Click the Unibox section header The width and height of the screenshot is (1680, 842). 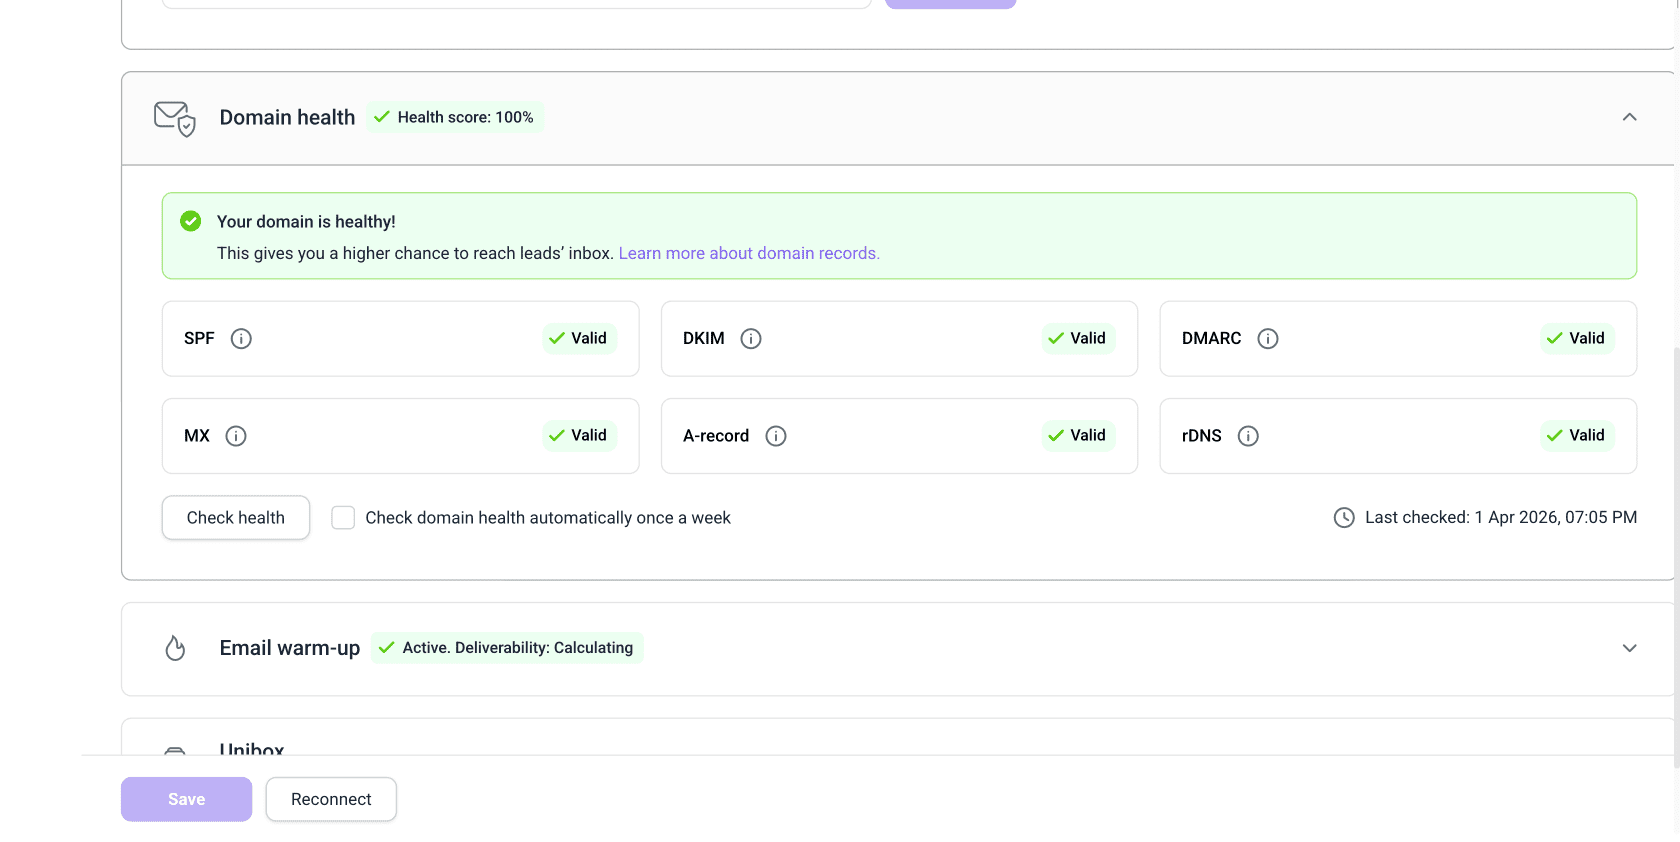(x=252, y=748)
